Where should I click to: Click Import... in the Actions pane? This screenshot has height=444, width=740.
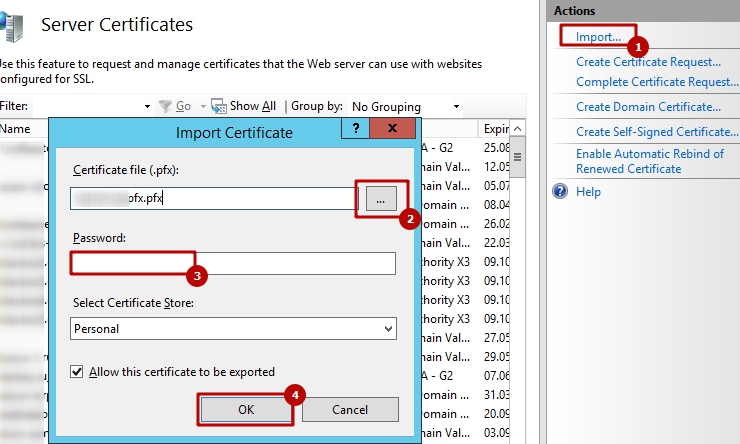tap(598, 38)
